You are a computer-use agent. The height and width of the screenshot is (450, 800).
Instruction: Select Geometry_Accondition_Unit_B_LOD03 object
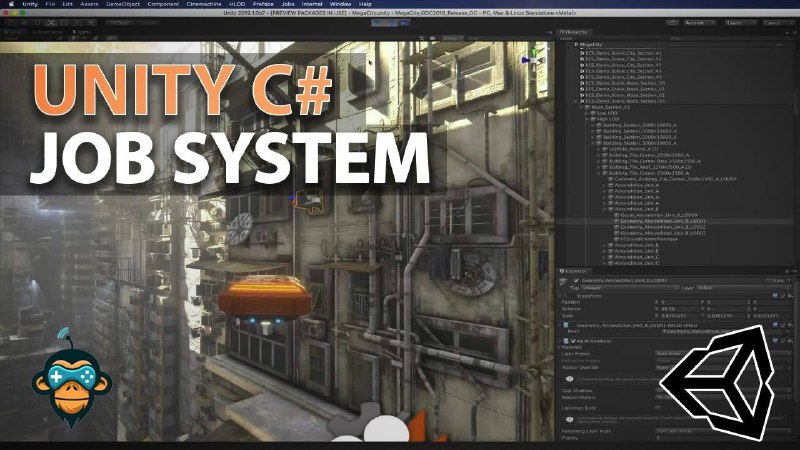663,233
